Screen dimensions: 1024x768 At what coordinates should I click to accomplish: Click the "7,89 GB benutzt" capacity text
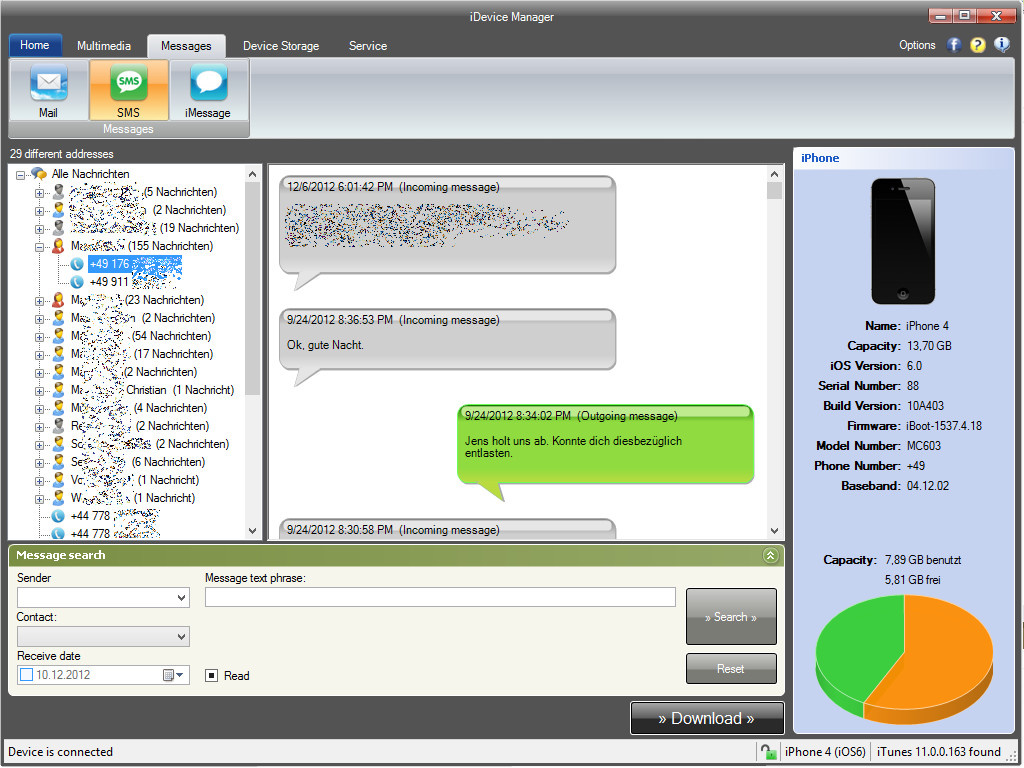pyautogui.click(x=923, y=560)
